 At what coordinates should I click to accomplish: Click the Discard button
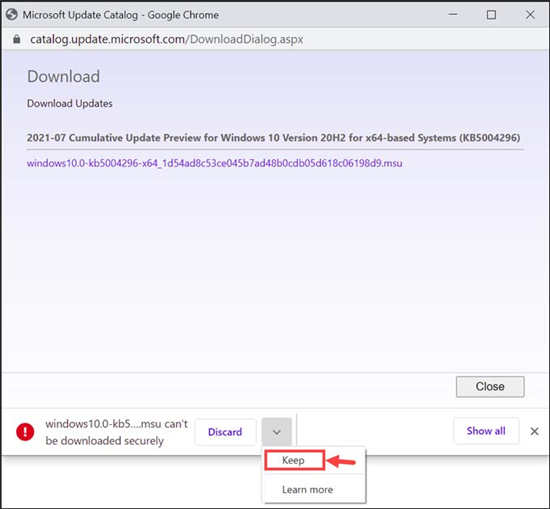225,432
